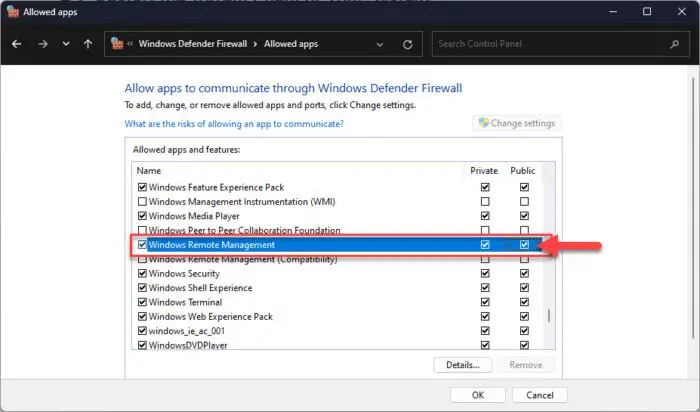The width and height of the screenshot is (700, 412).
Task: Select the windows_ie_ac_001 entry text
Action: (x=187, y=331)
